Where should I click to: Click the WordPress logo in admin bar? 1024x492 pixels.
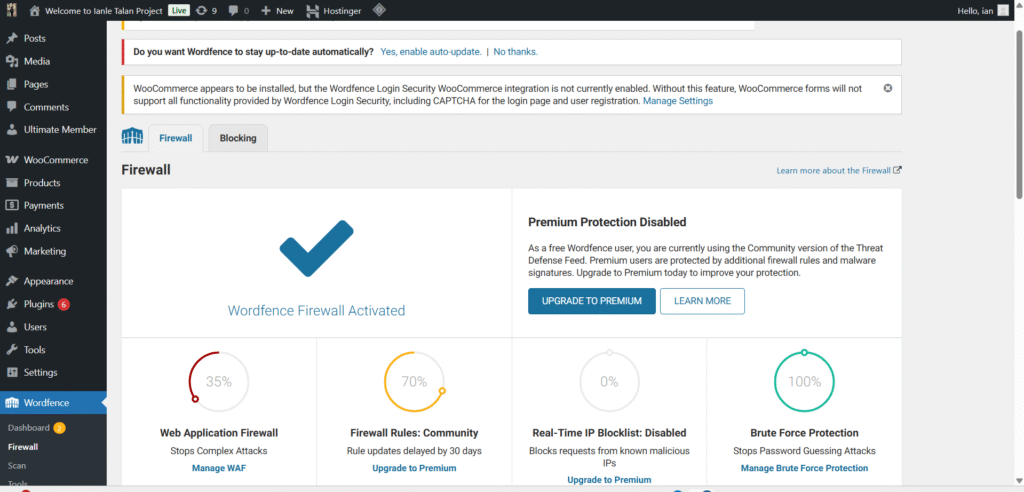pos(13,10)
